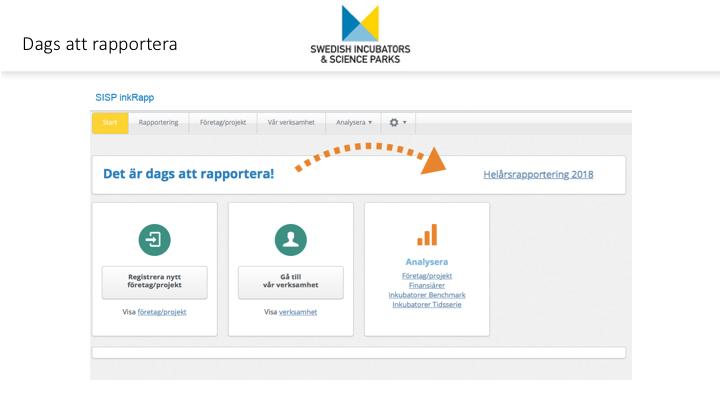Click the Dags att rapportera slide title

(100, 44)
